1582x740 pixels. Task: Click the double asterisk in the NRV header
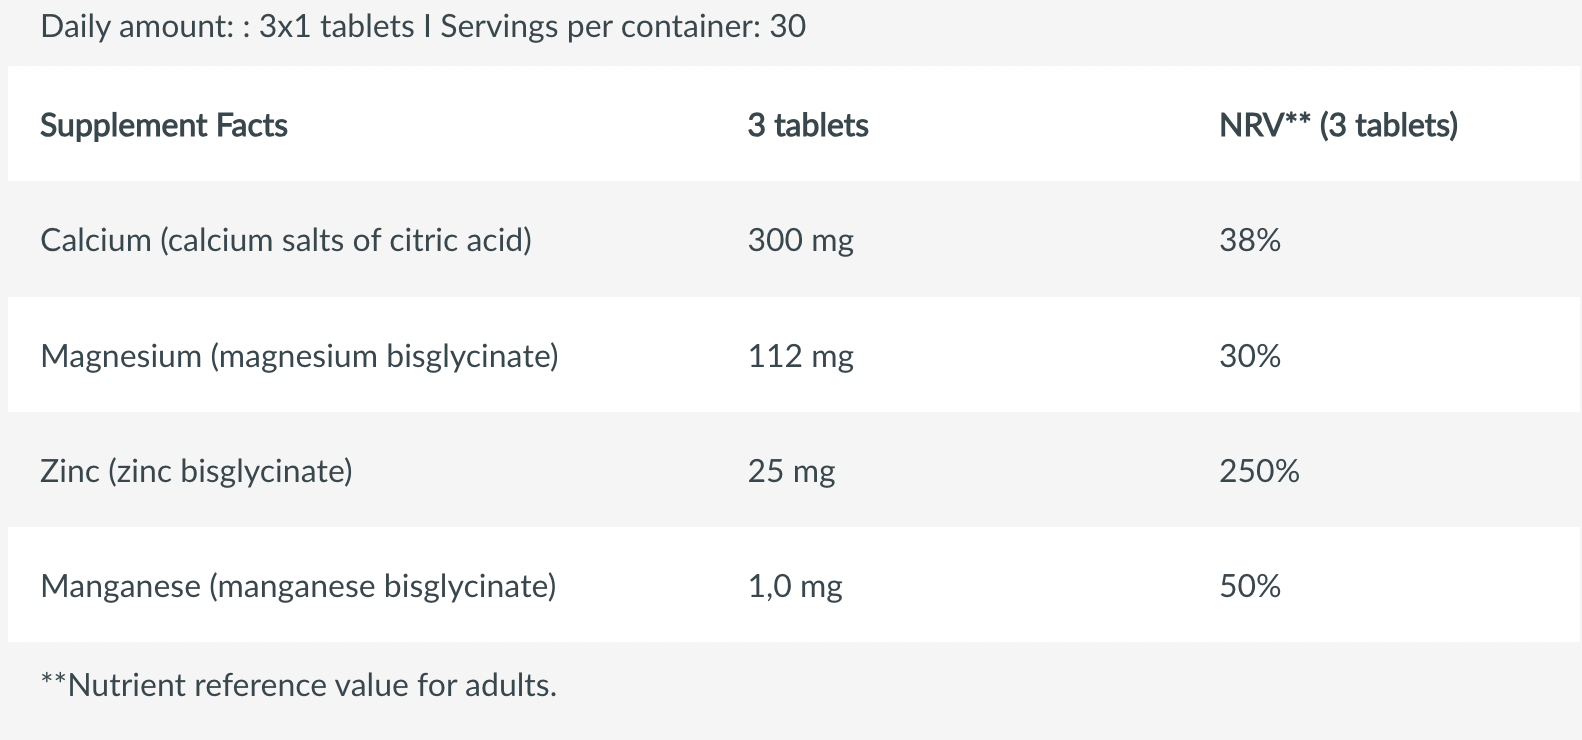click(x=1298, y=118)
